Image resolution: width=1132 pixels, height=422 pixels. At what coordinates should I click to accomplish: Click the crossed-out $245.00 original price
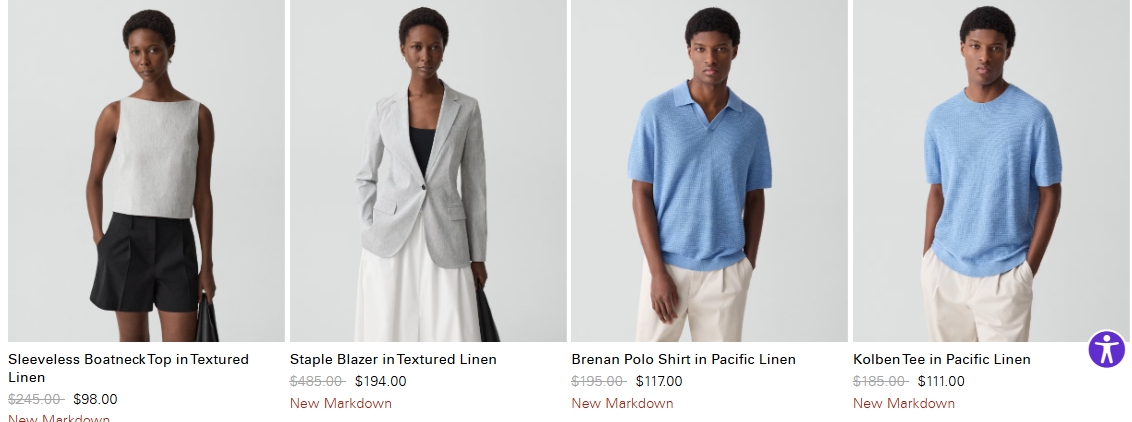pyautogui.click(x=36, y=399)
